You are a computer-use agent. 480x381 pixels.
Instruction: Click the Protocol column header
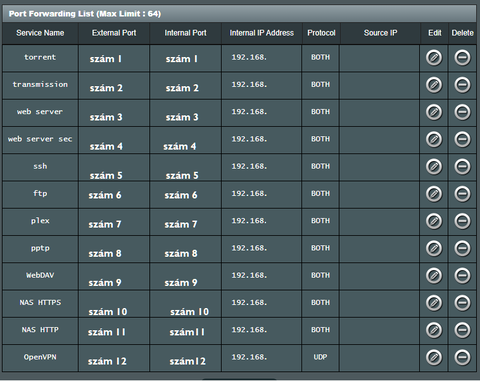(321, 33)
